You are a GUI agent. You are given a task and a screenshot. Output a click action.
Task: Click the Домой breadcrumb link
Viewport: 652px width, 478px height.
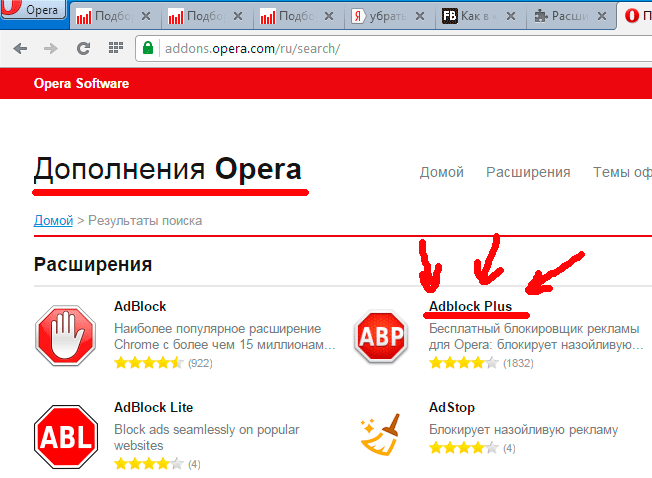click(x=53, y=220)
